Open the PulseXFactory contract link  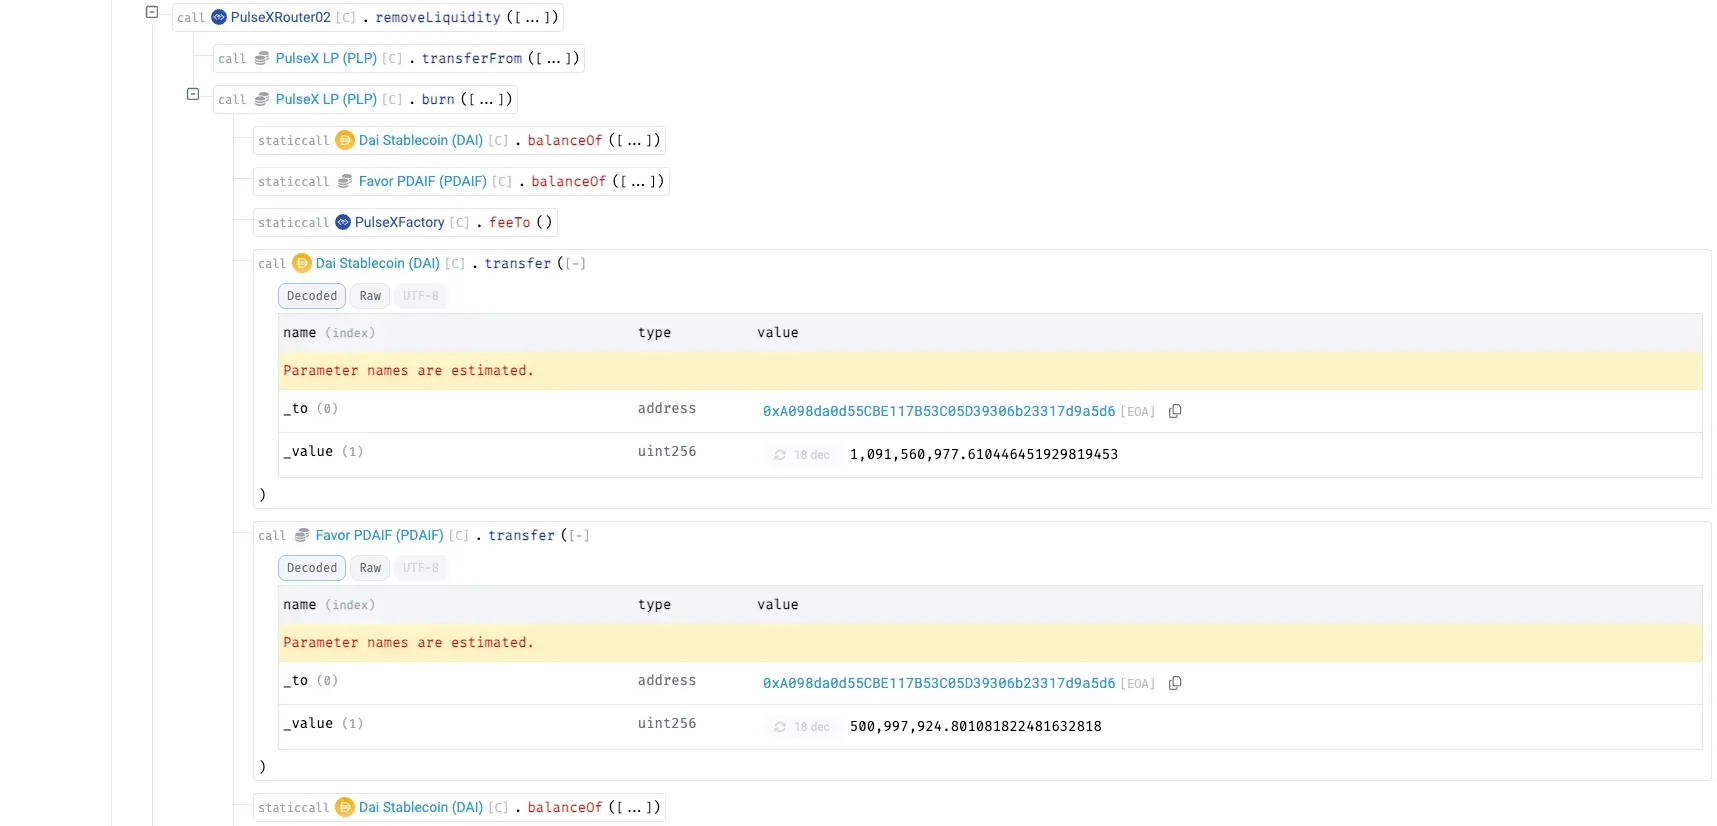399,222
